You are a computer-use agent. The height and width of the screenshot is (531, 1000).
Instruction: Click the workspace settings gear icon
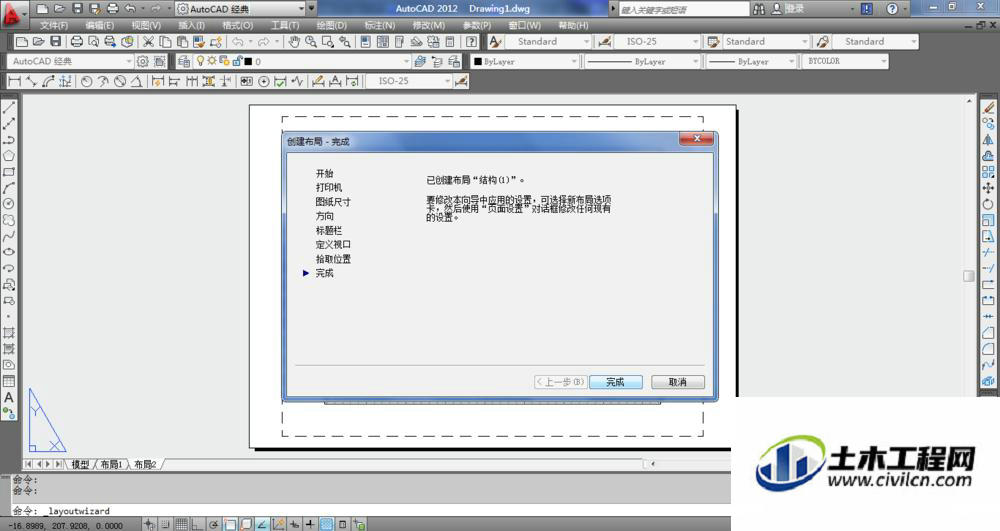coord(143,61)
